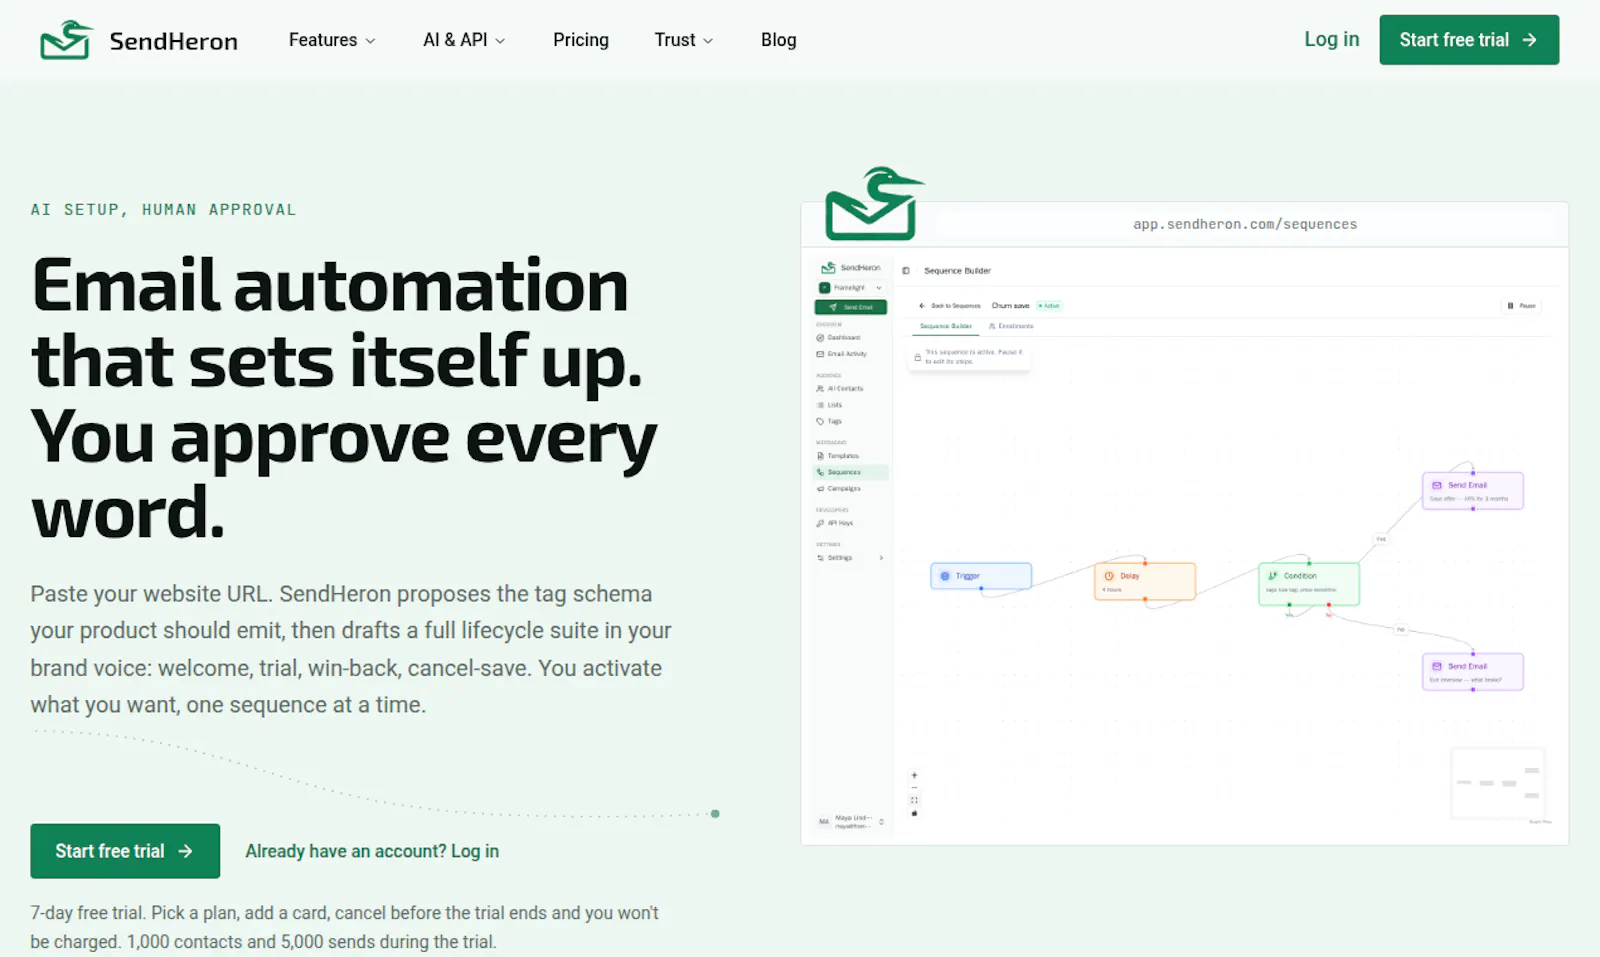
Task: Select Sequences in the preview sidebar
Action: [851, 472]
